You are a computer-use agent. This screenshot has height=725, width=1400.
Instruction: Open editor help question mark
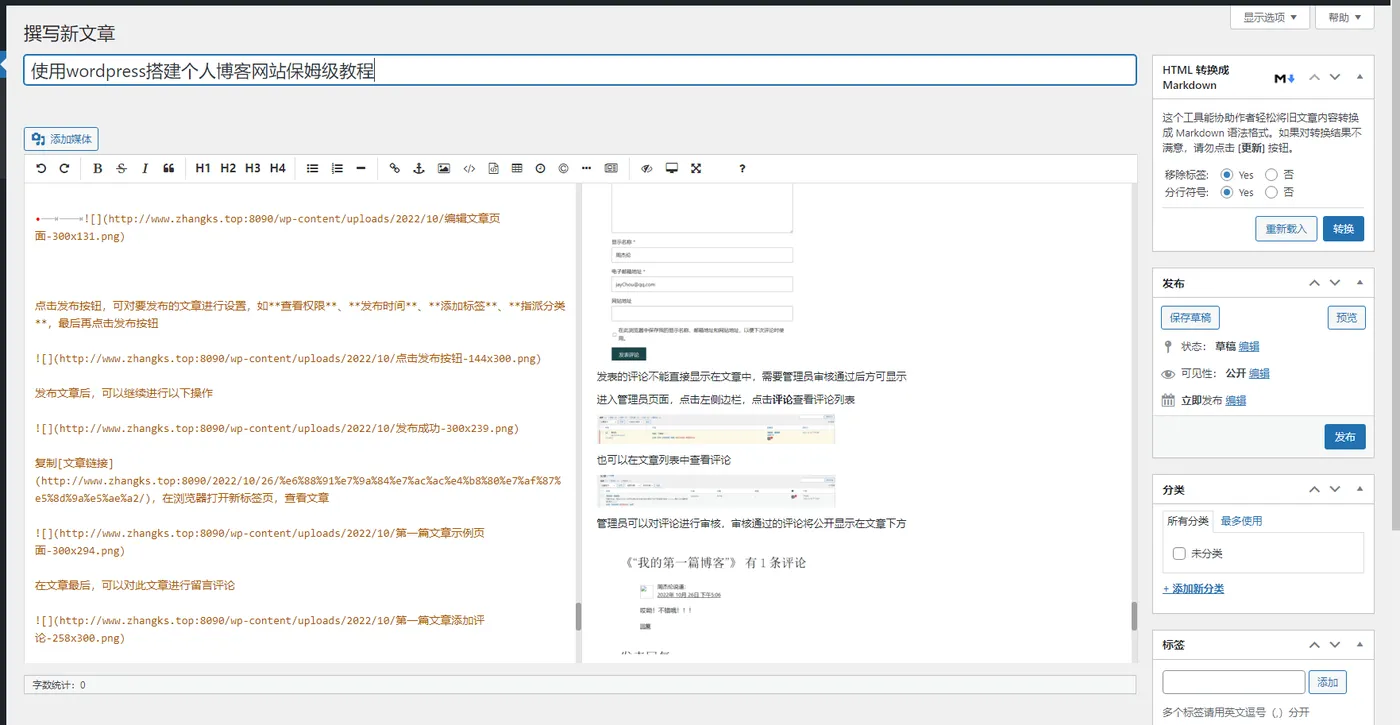tap(742, 168)
